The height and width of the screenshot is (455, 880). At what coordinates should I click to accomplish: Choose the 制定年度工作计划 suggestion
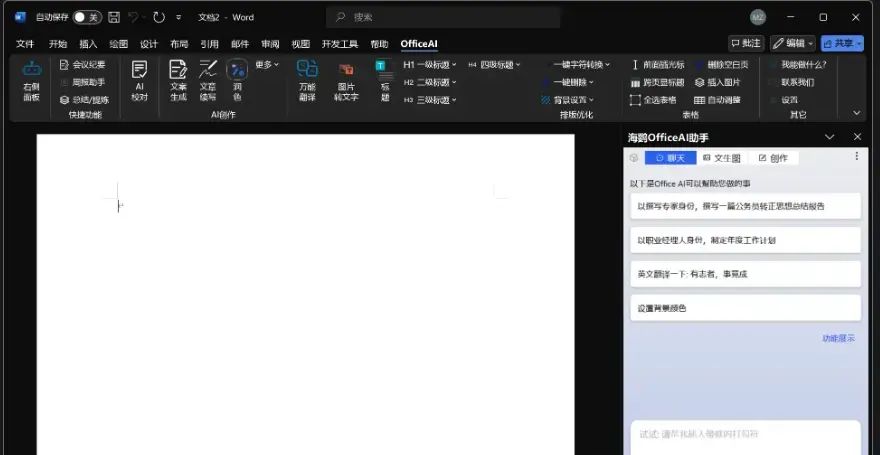click(745, 240)
